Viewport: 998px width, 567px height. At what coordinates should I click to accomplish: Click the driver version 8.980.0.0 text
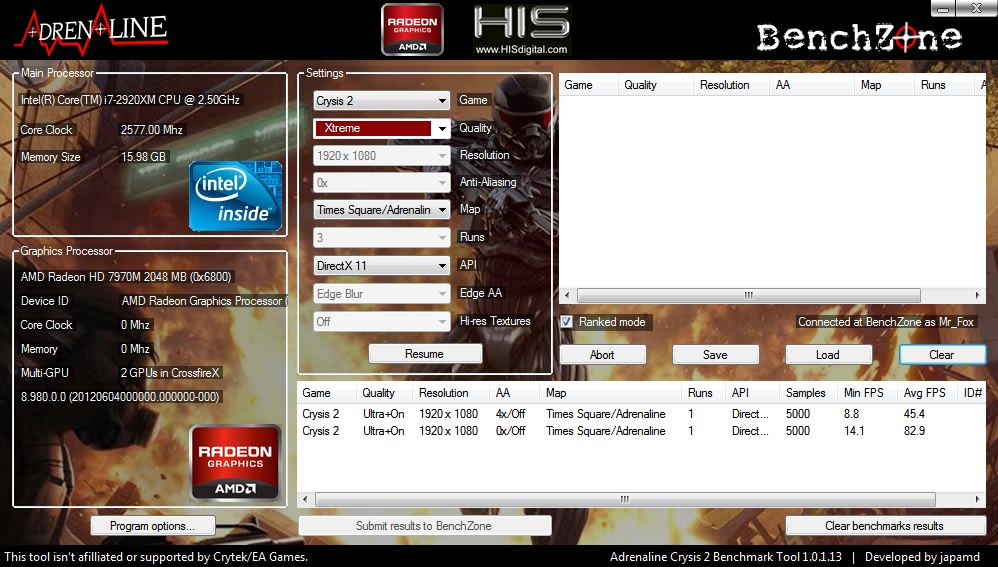pos(120,396)
